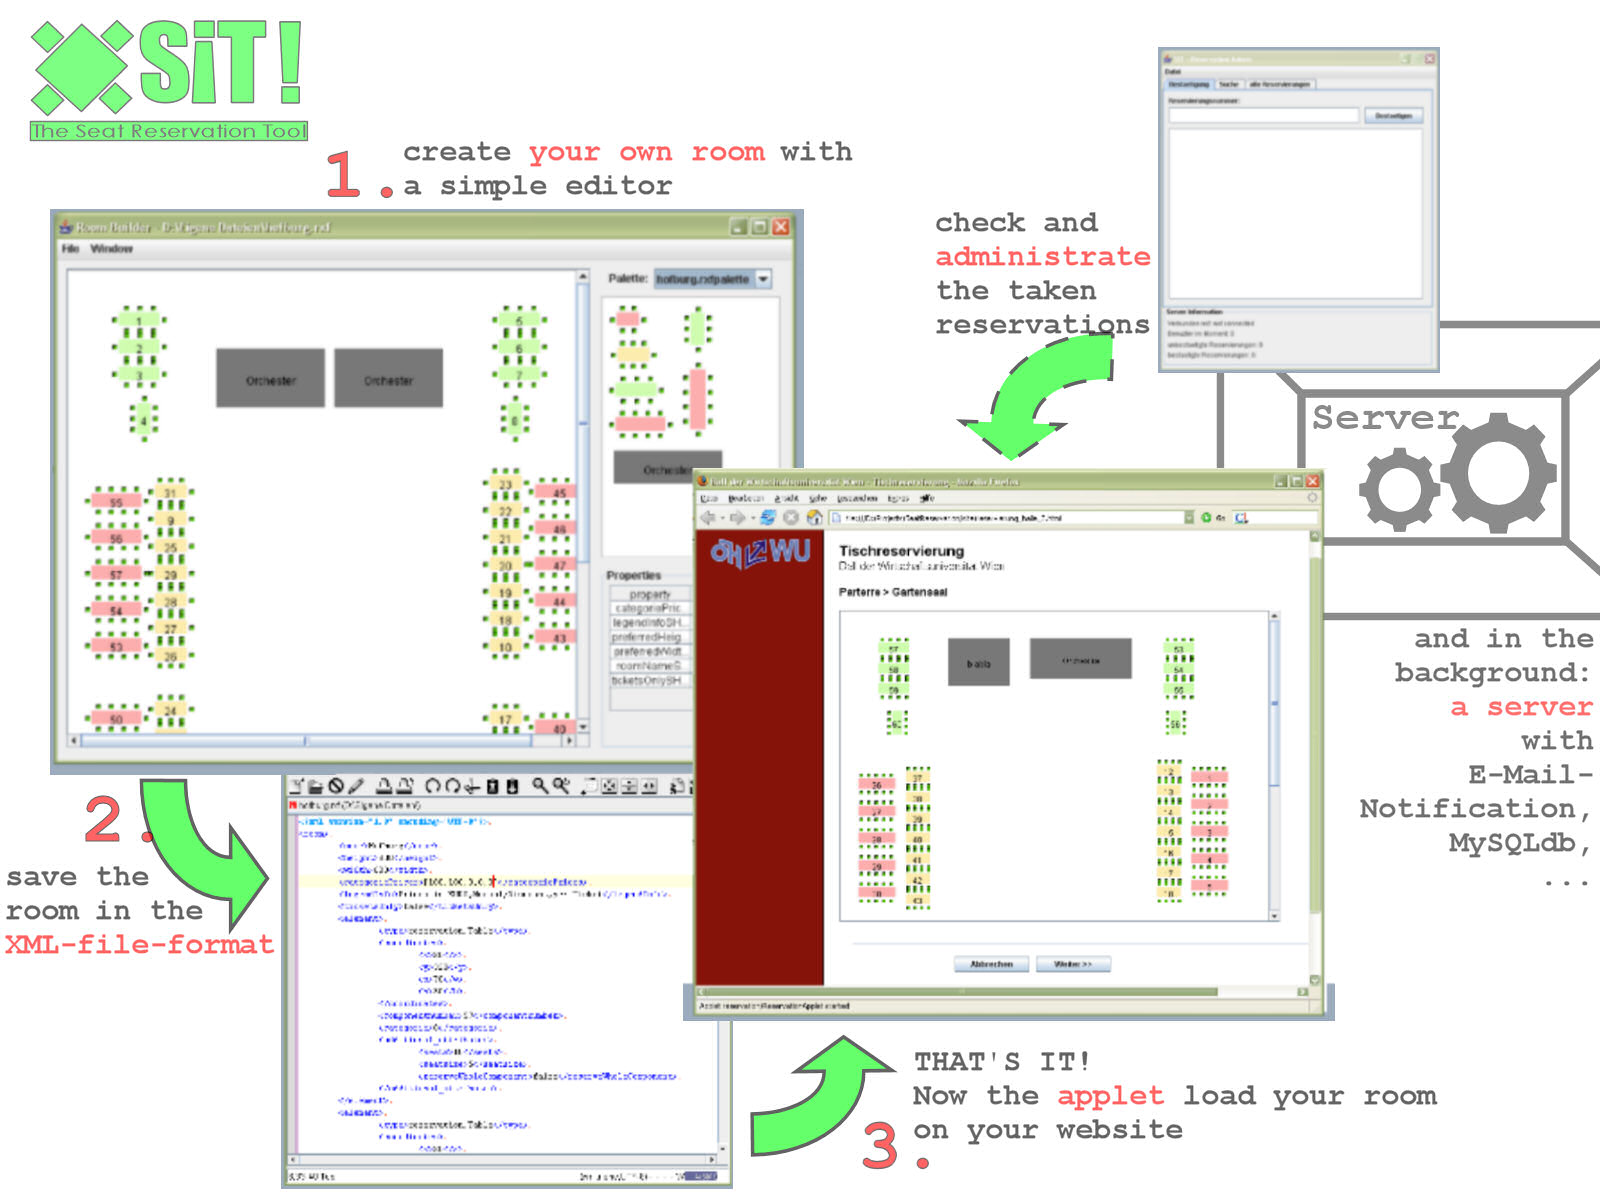Click the open-file icon in the XML editor toolbar
The width and height of the screenshot is (1600, 1200).
pos(317,786)
